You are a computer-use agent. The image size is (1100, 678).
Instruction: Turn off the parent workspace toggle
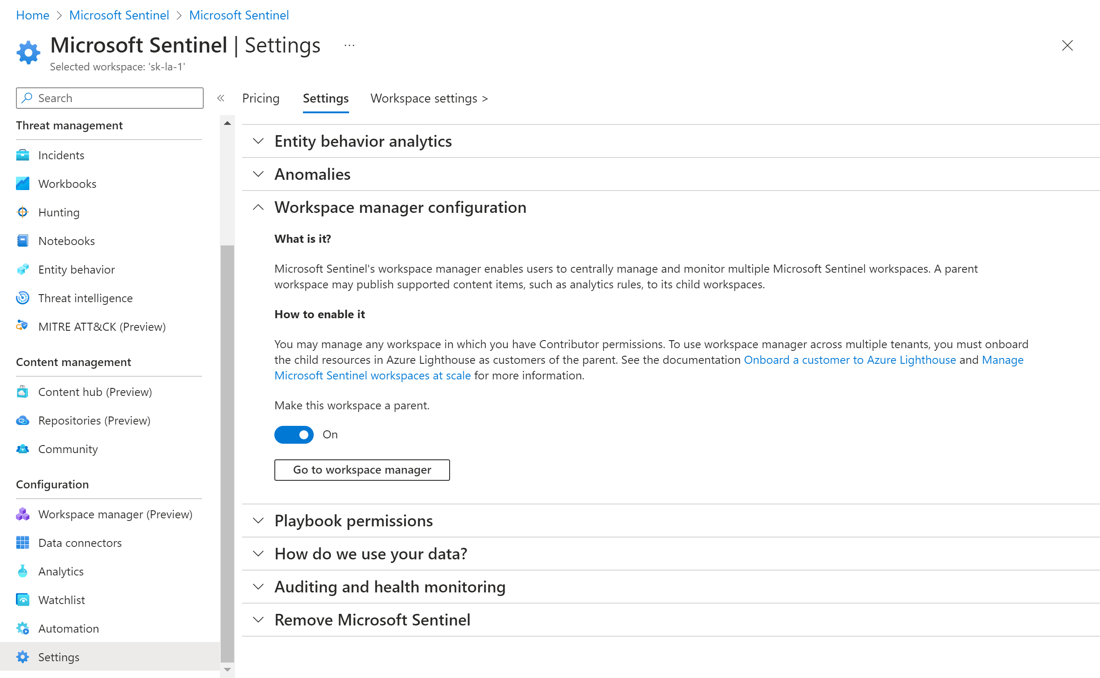[294, 435]
